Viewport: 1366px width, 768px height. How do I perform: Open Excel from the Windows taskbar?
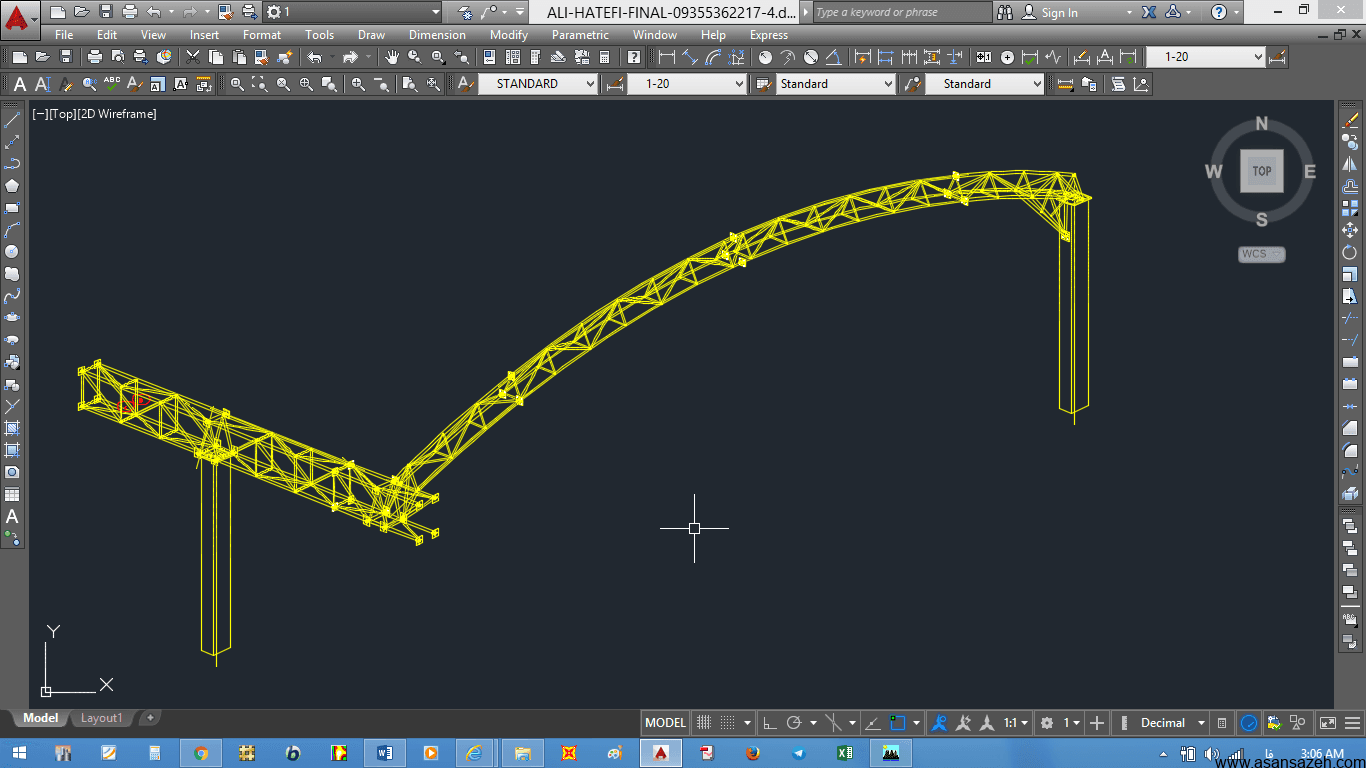(845, 753)
